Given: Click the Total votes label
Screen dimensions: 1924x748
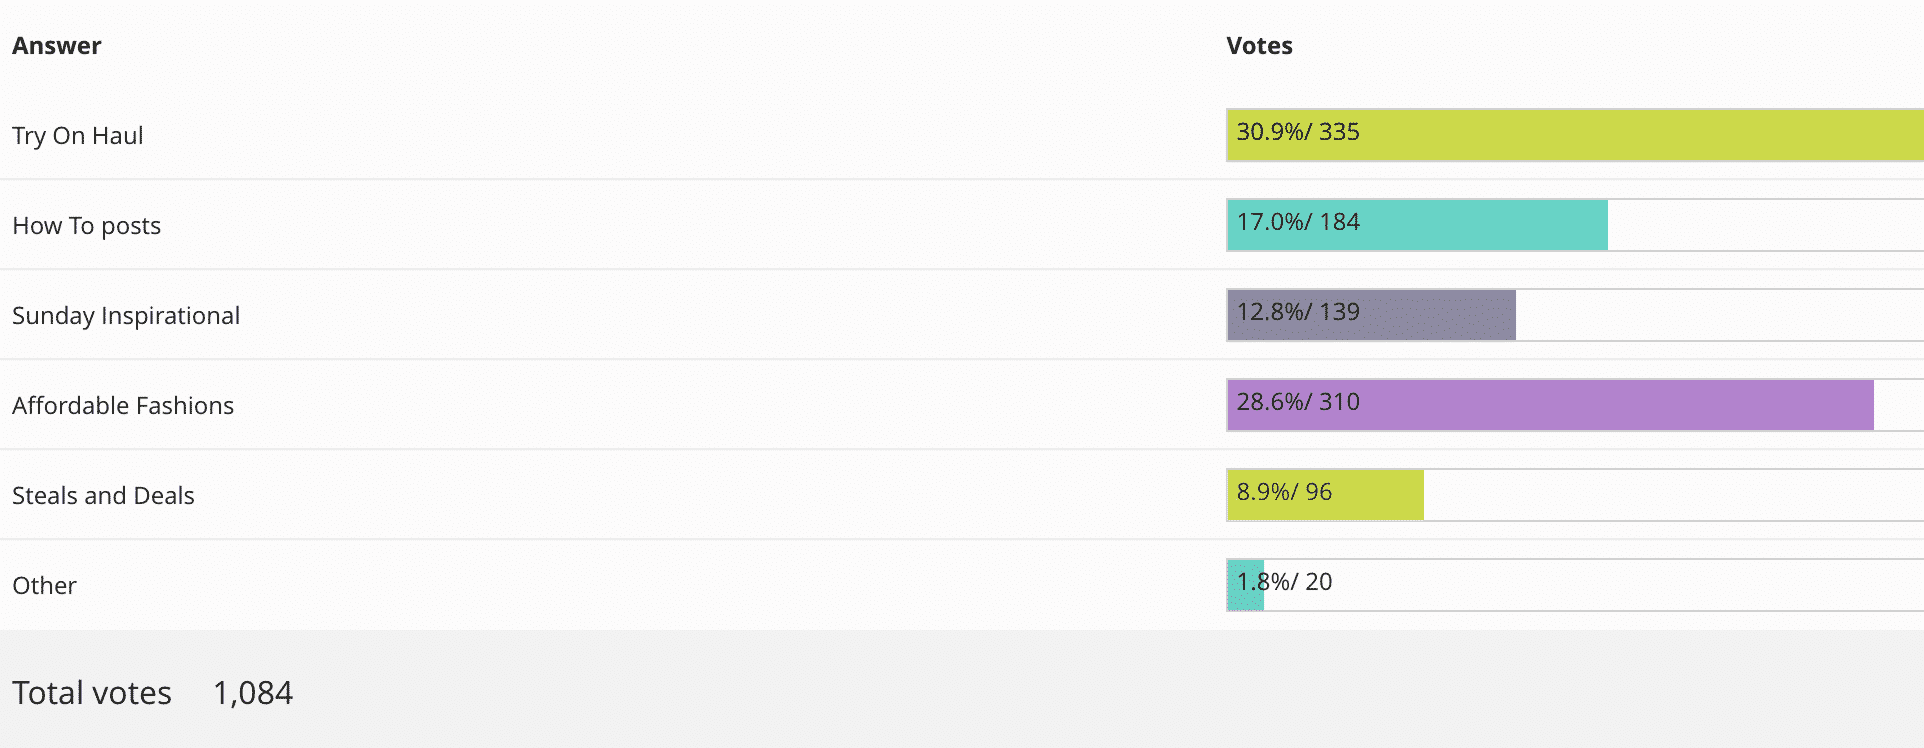Looking at the screenshot, I should pyautogui.click(x=92, y=693).
